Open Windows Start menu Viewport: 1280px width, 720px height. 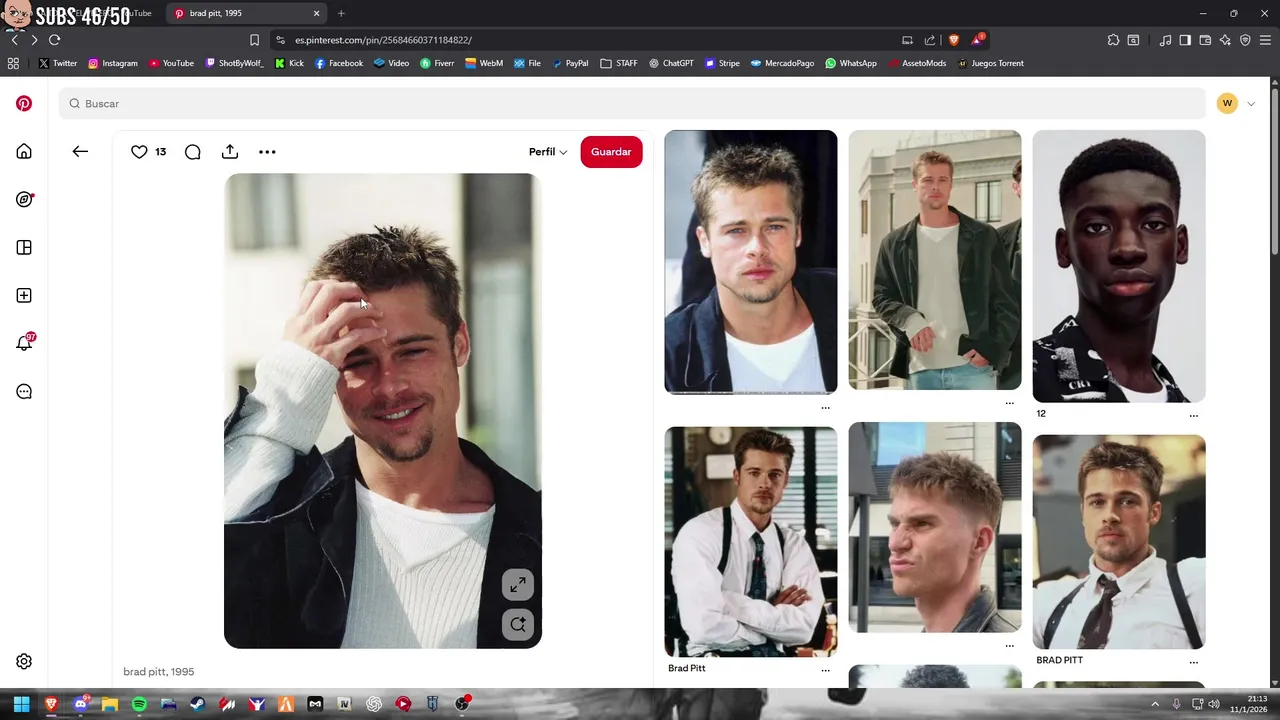[x=21, y=704]
